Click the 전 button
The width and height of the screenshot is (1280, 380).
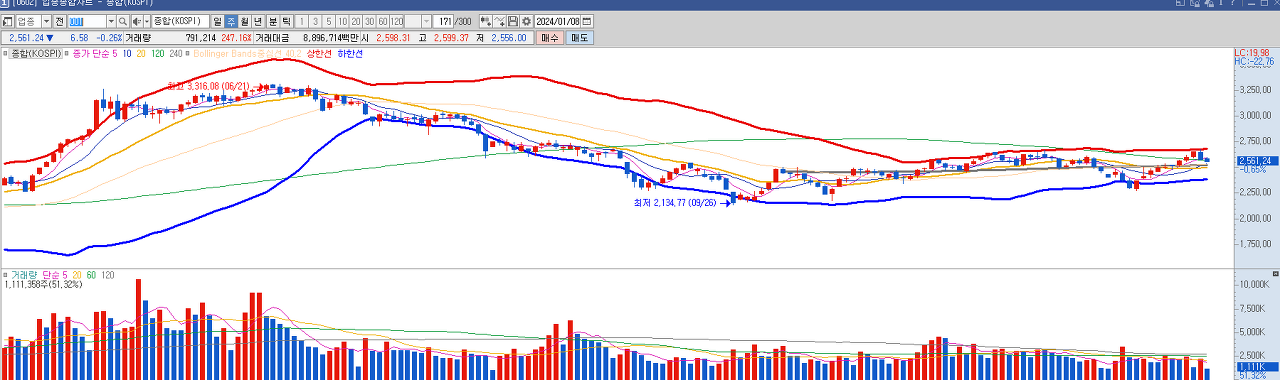click(x=60, y=21)
